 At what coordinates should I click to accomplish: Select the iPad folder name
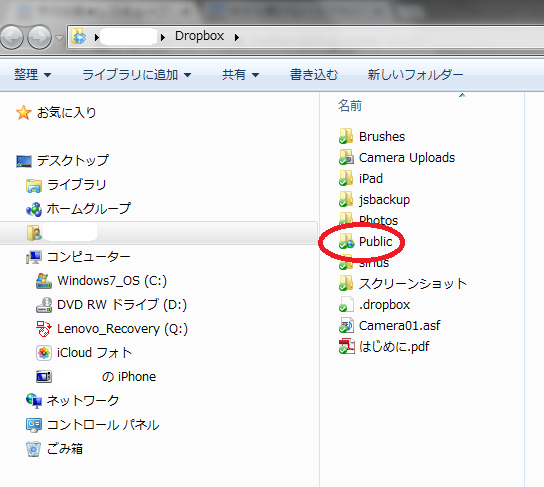pyautogui.click(x=371, y=179)
